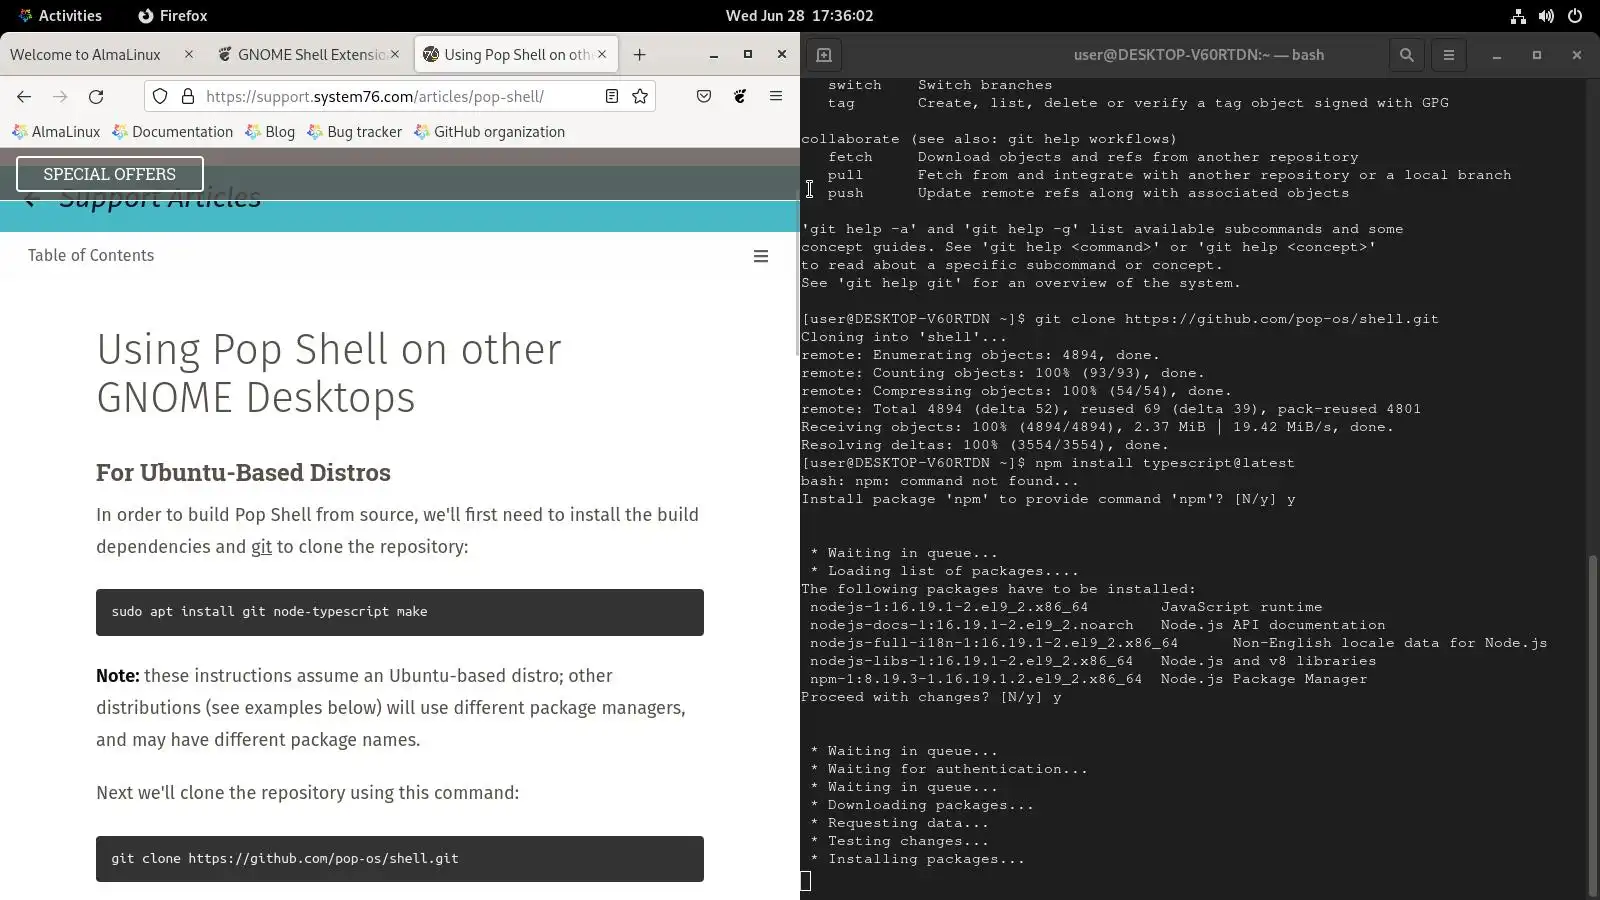1600x900 pixels.
Task: Click the sudo apt install code block
Action: coord(400,612)
